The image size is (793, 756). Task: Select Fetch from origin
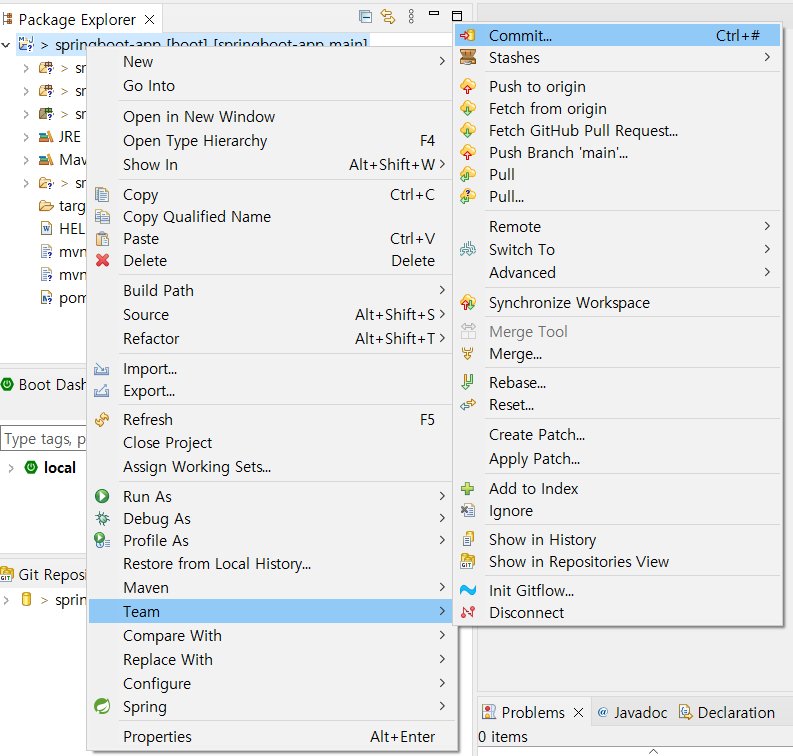coord(618,109)
